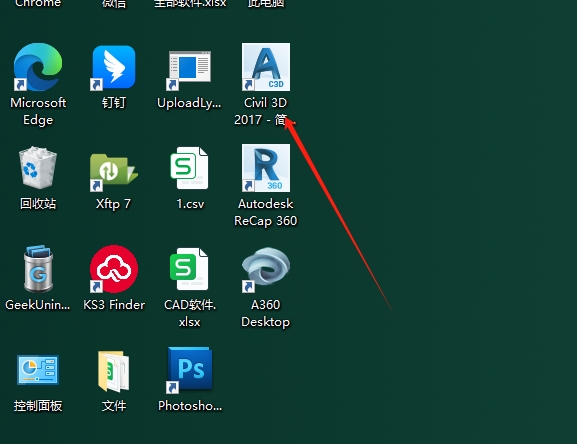Launch the DingTalk (钉钉) shortcut
Viewport: 577px width, 444px height.
coord(114,67)
